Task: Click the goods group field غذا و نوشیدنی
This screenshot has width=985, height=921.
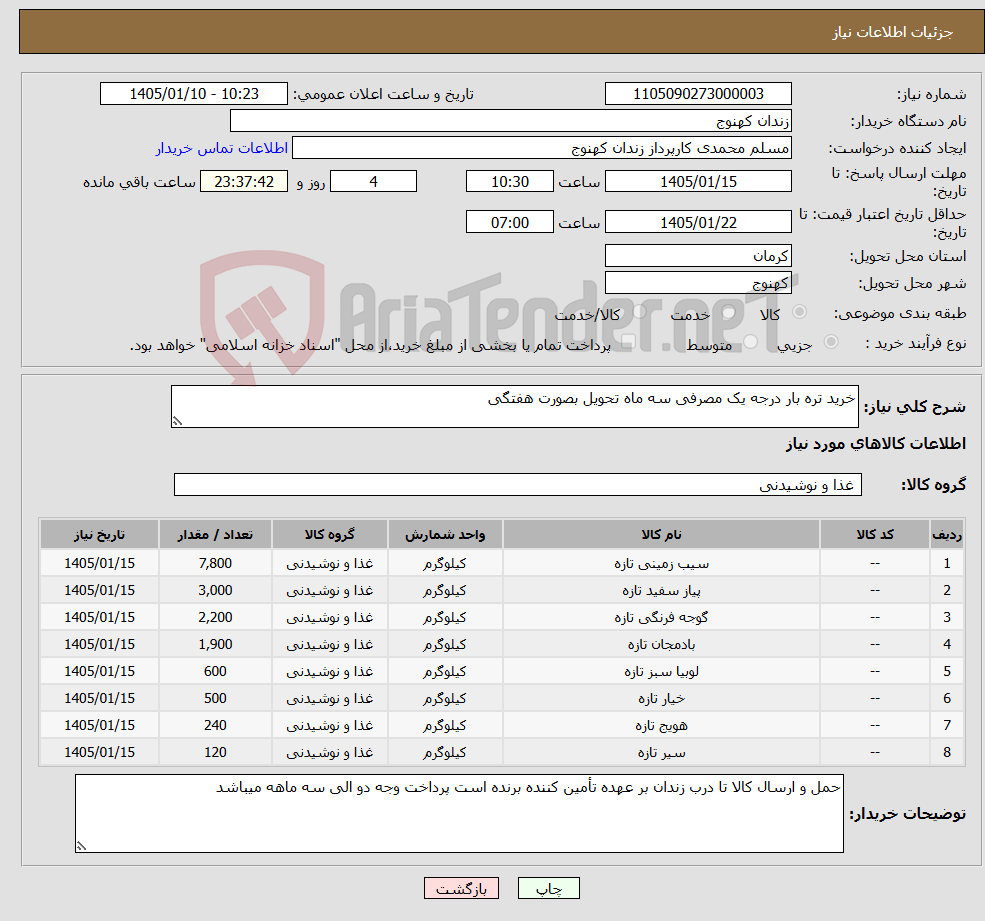Action: point(518,485)
